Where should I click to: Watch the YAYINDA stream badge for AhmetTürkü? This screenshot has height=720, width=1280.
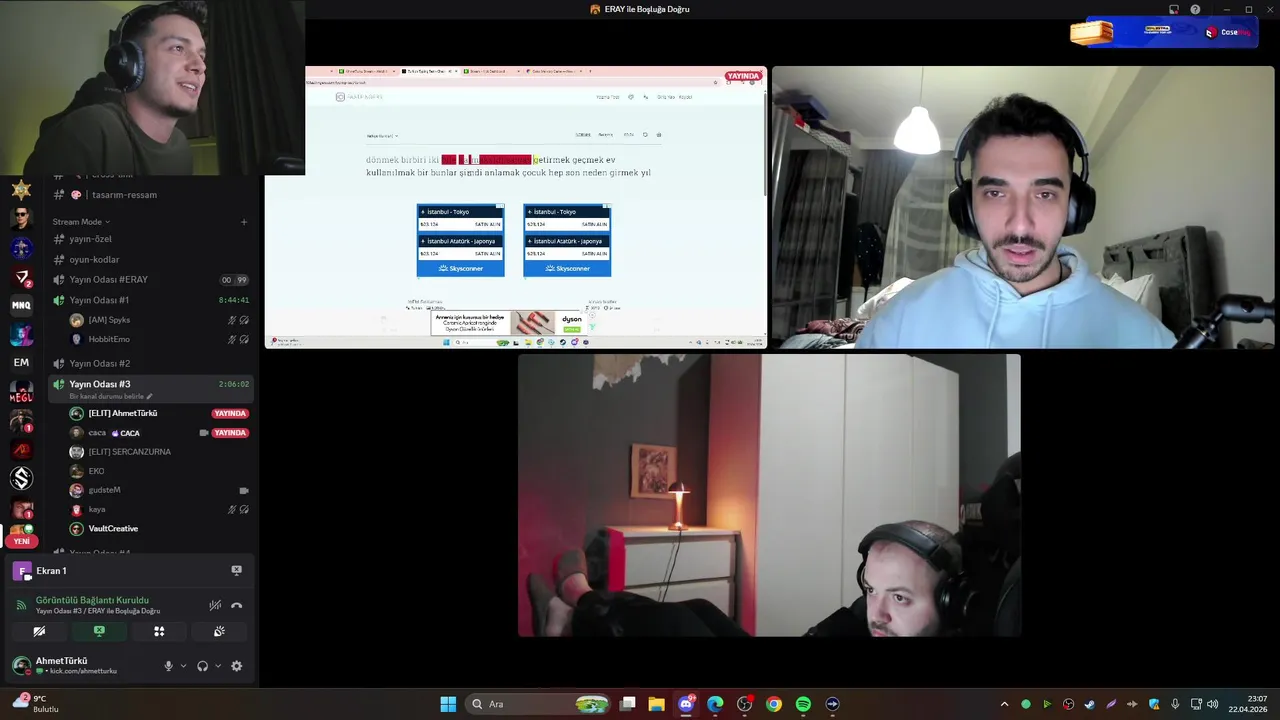(x=230, y=413)
